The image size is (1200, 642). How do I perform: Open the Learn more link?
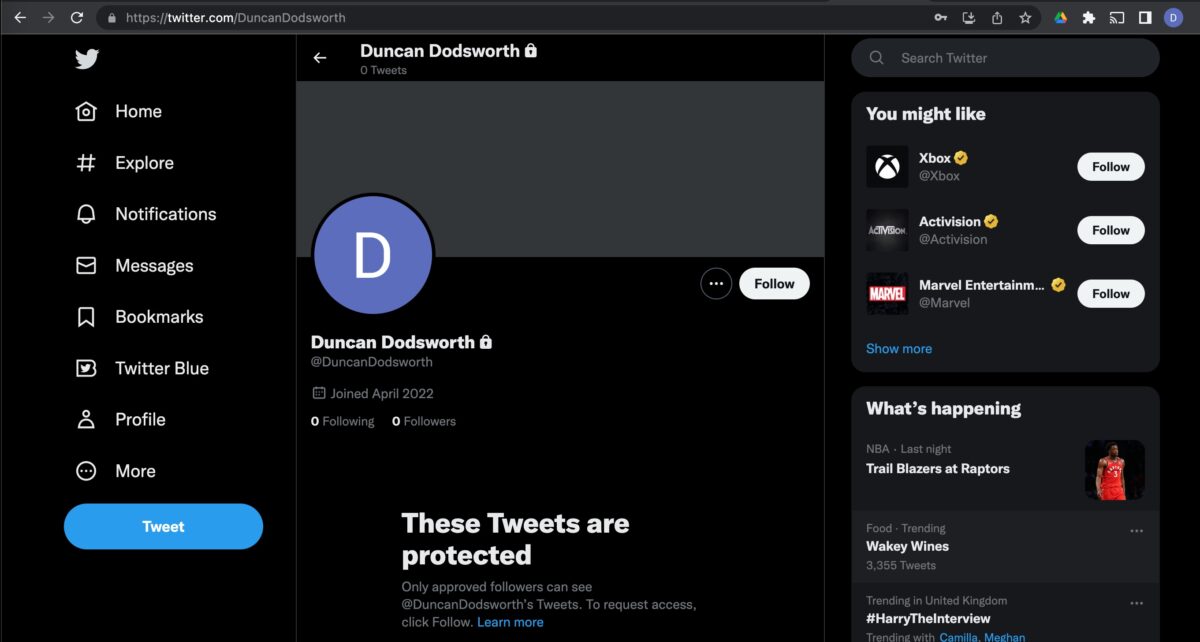click(x=510, y=622)
